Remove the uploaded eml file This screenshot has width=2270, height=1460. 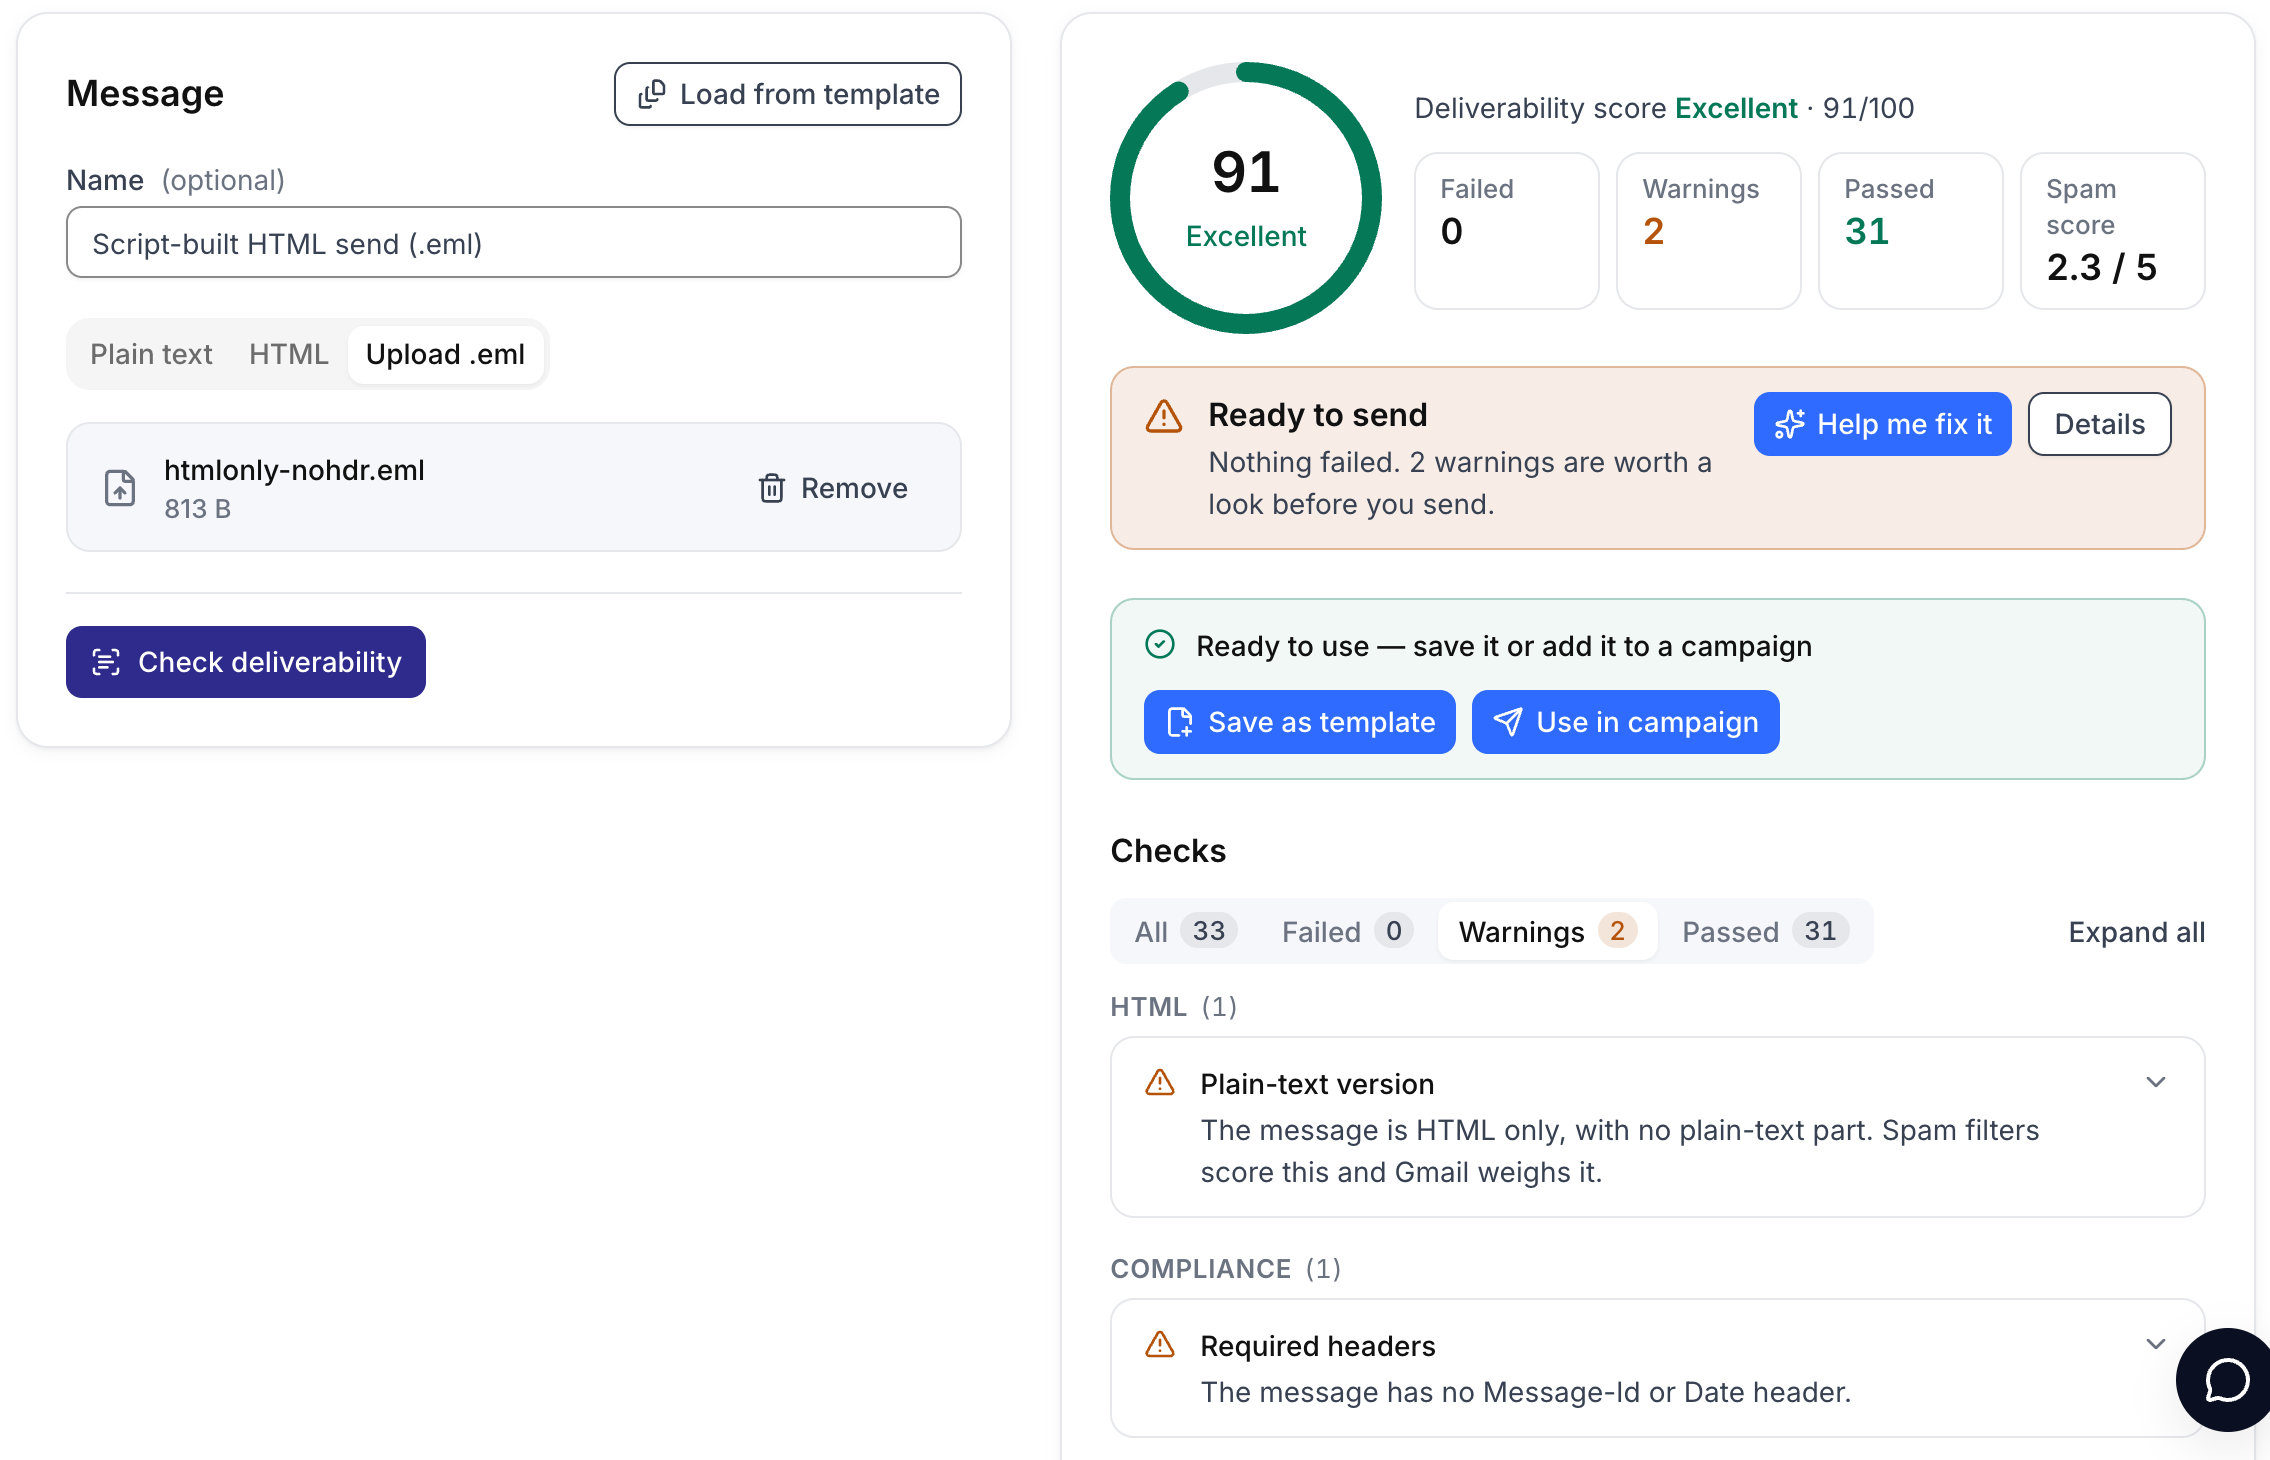[x=833, y=488]
